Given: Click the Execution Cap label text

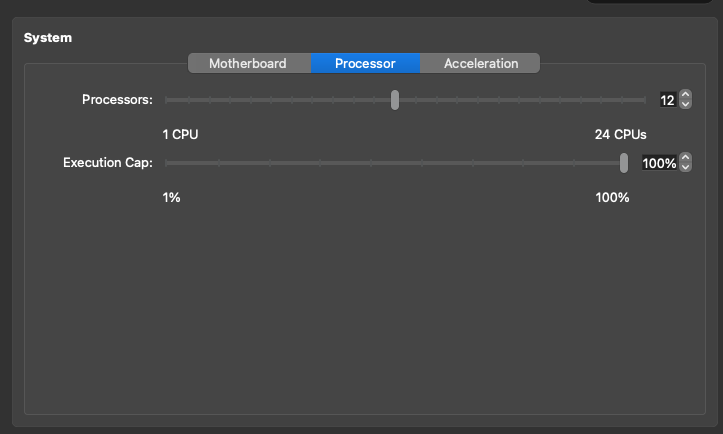Looking at the screenshot, I should 107,163.
